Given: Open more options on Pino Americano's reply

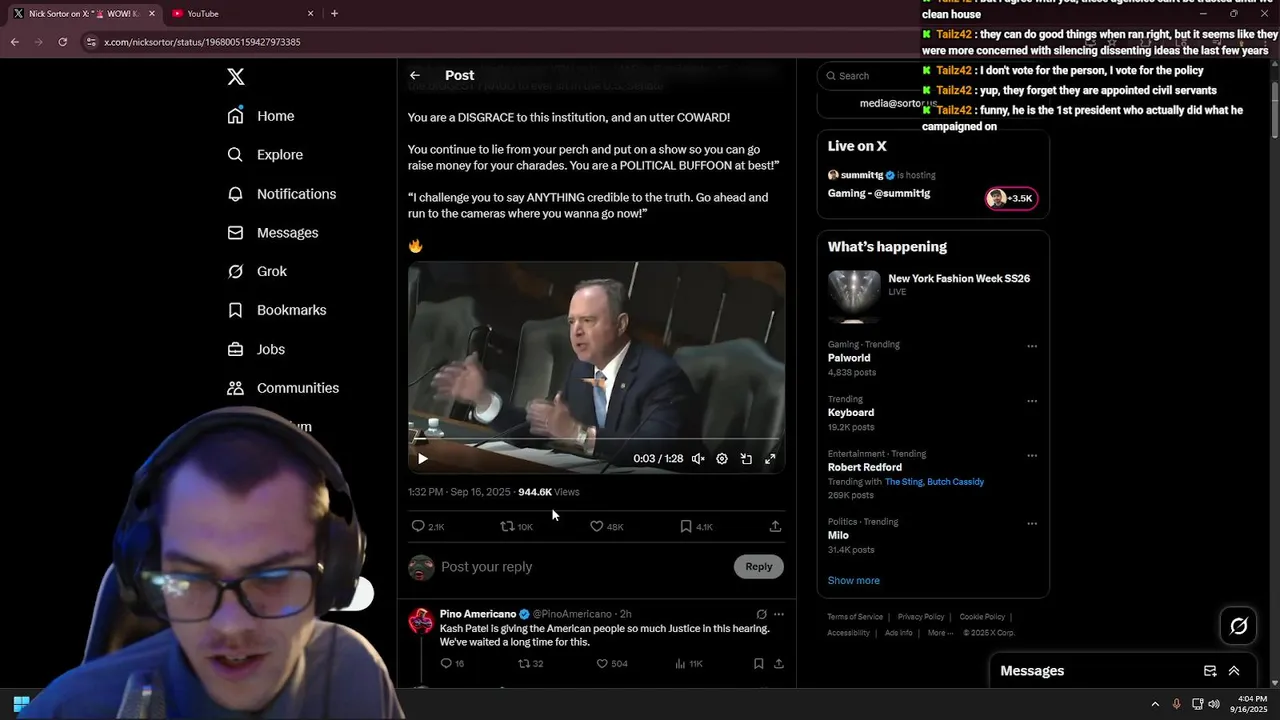Looking at the screenshot, I should point(779,614).
